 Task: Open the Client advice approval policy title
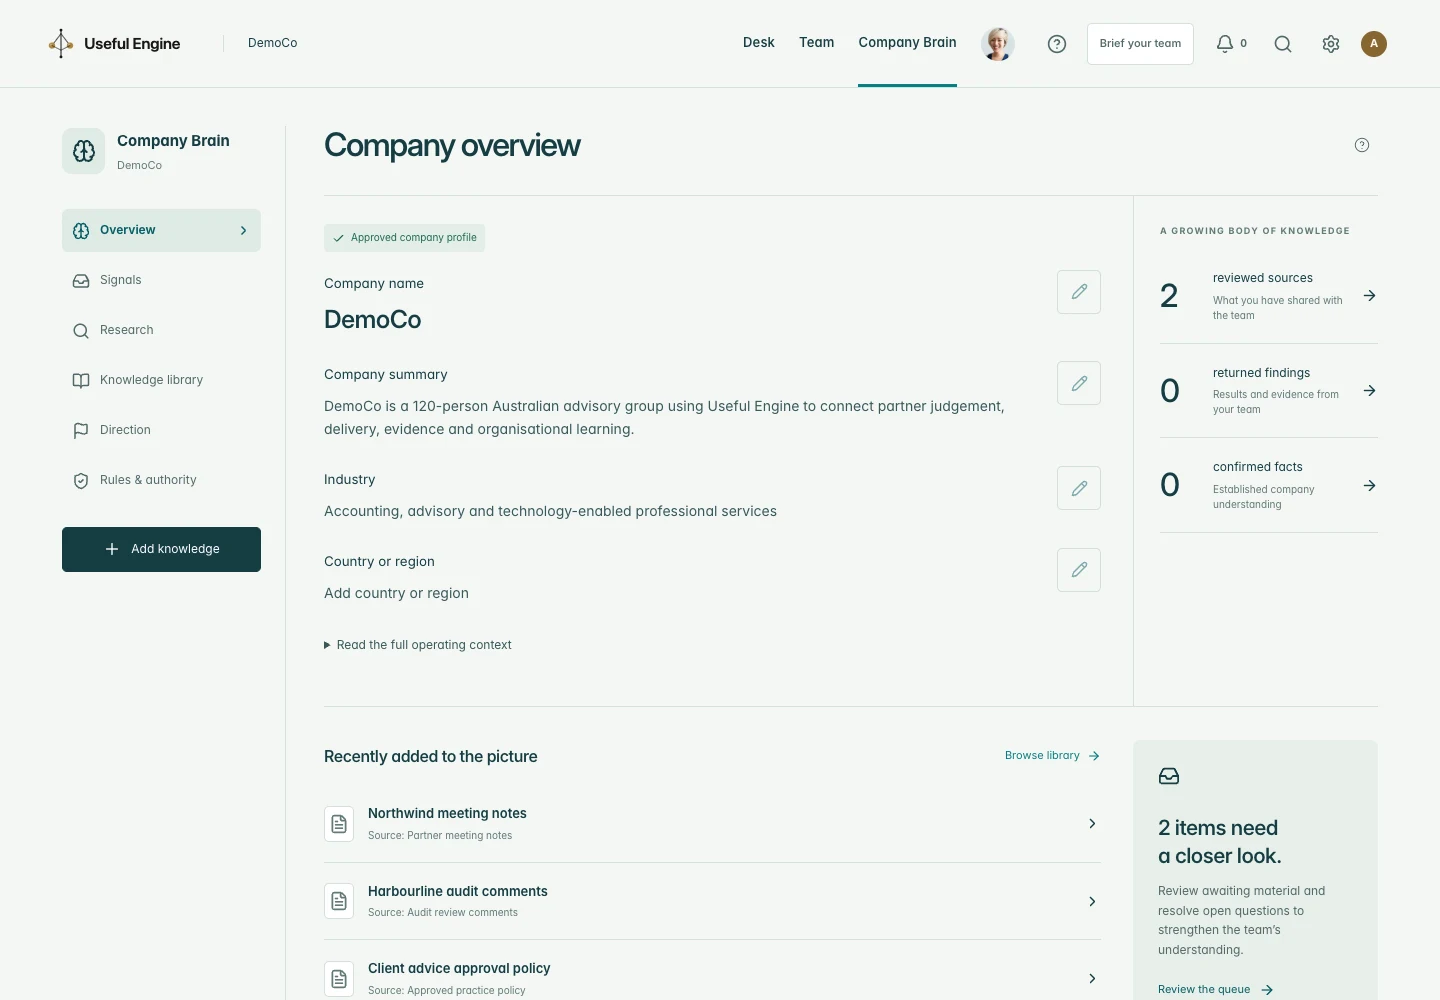click(x=459, y=968)
